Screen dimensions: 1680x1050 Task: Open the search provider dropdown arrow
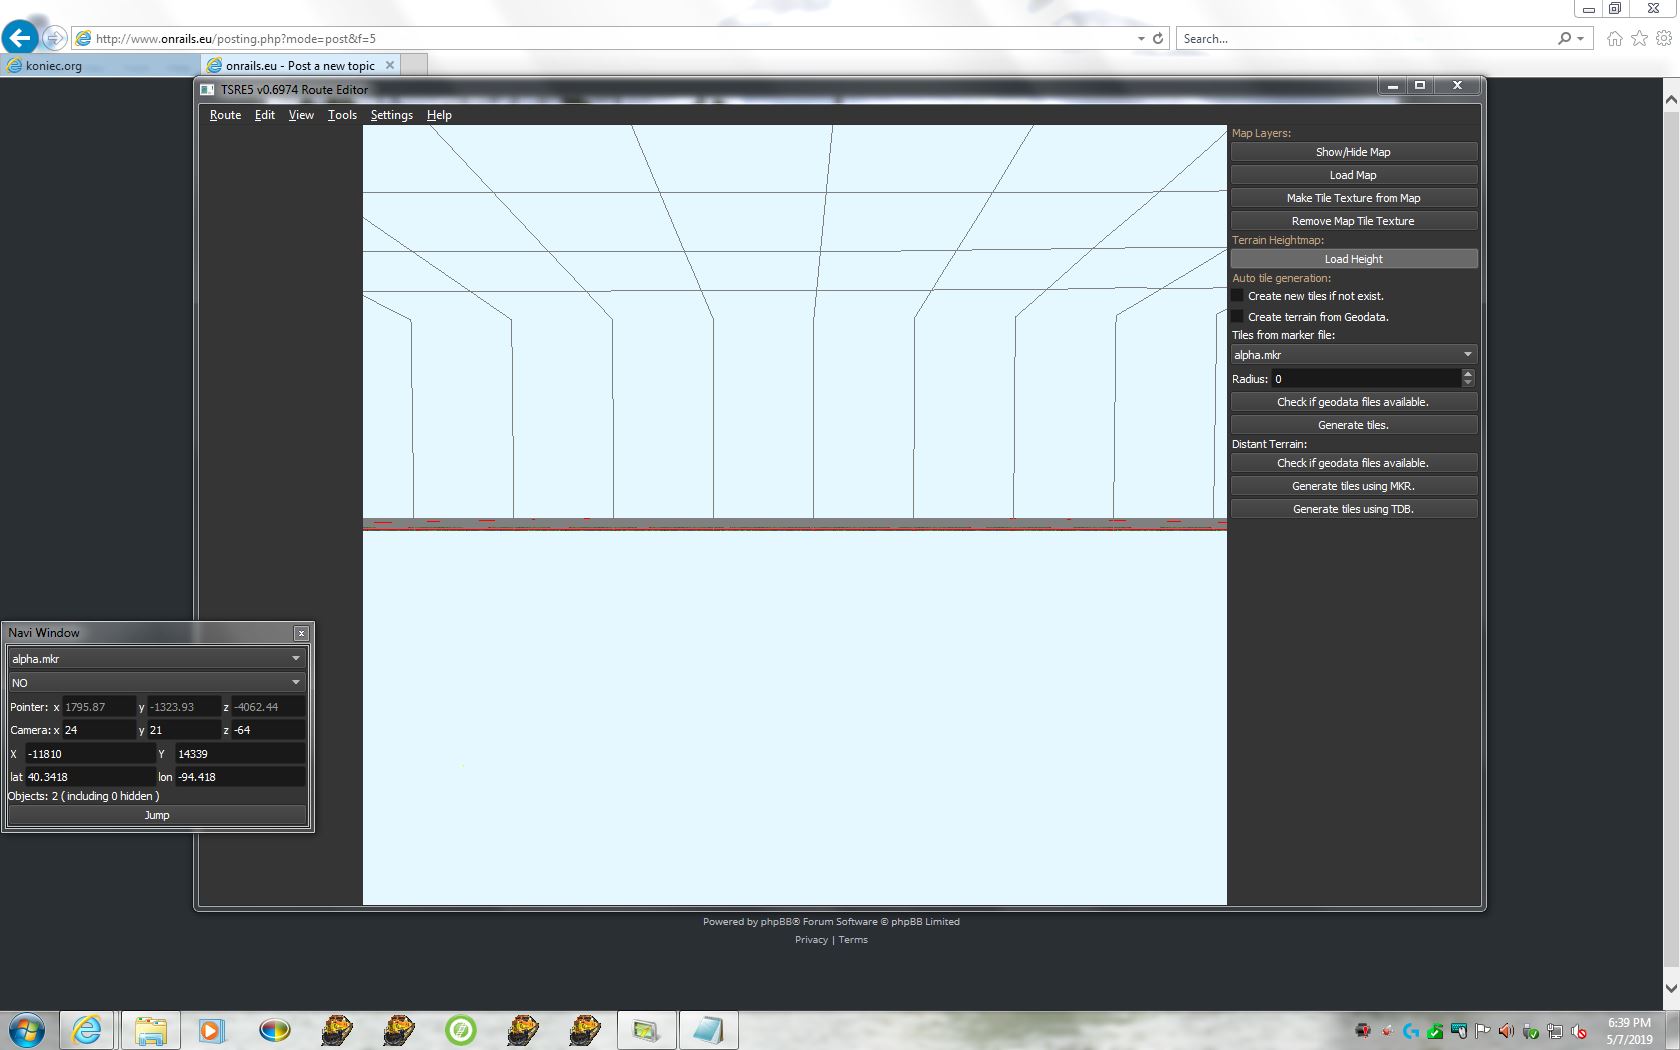(x=1580, y=38)
